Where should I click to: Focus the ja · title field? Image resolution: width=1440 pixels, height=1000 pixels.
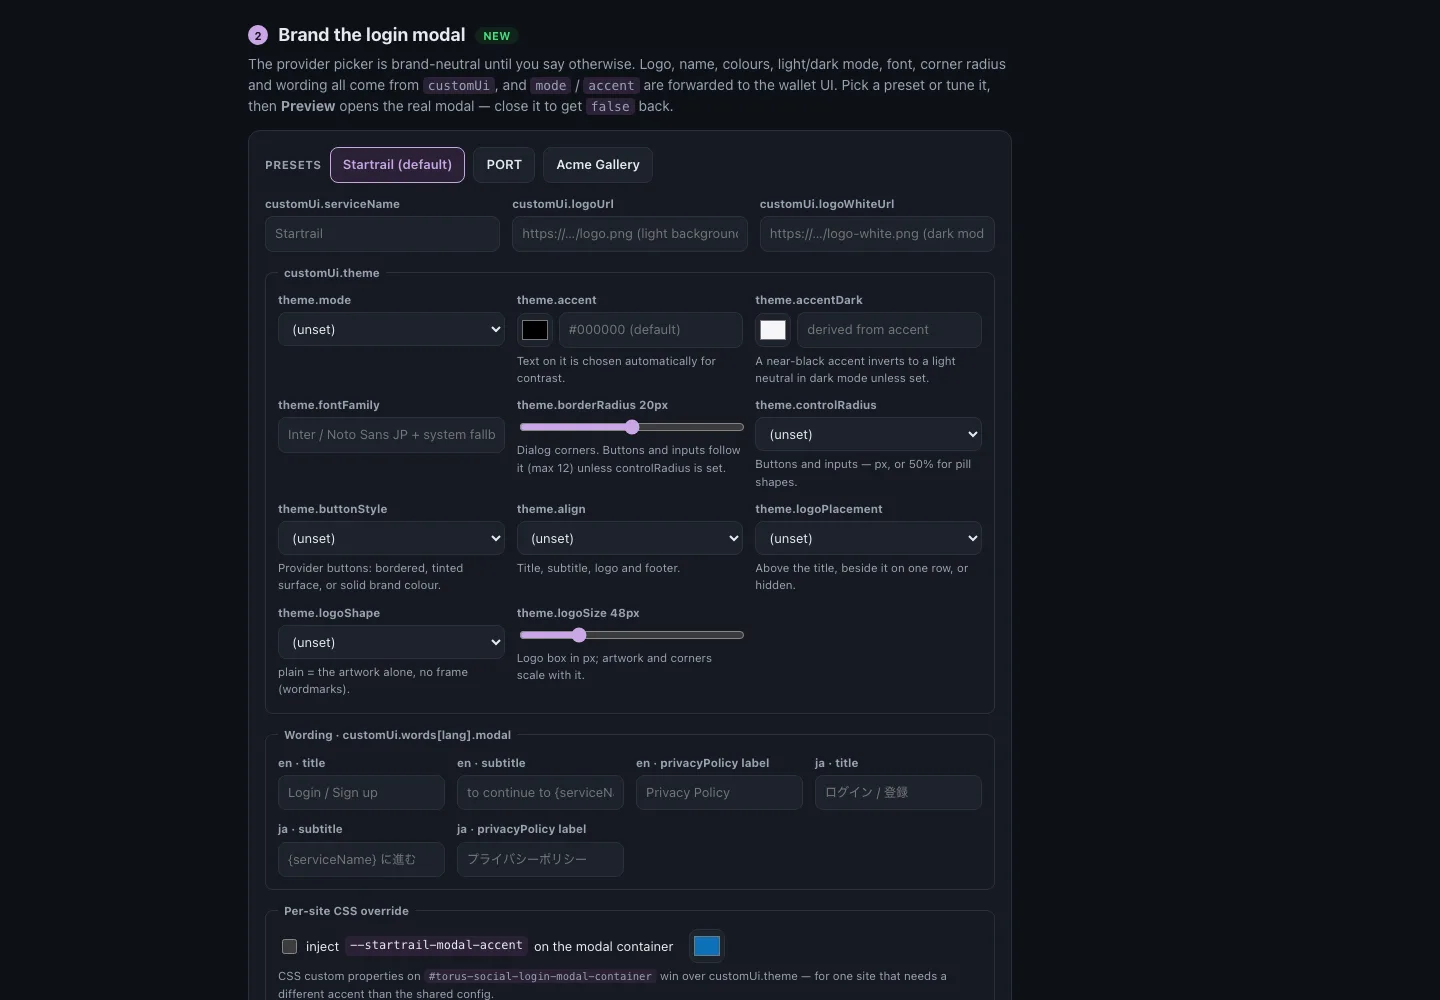898,793
